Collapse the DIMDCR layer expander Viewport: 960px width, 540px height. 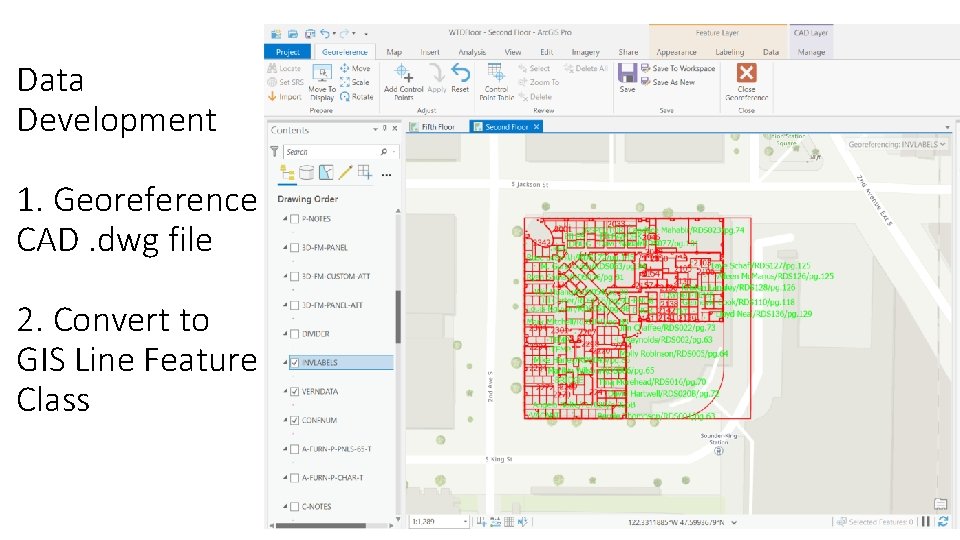coord(285,334)
